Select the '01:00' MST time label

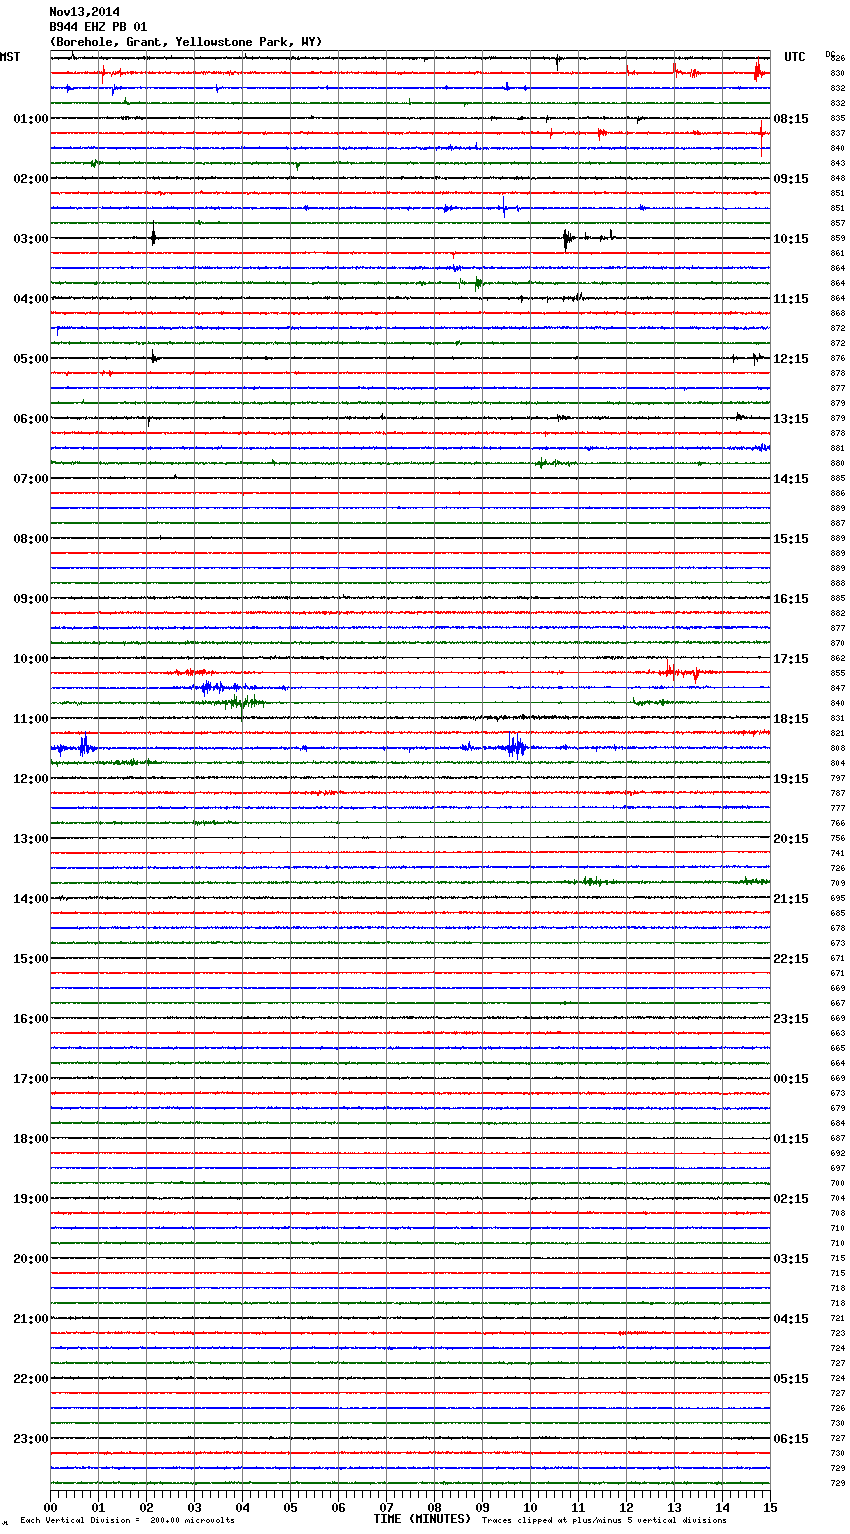click(31, 119)
